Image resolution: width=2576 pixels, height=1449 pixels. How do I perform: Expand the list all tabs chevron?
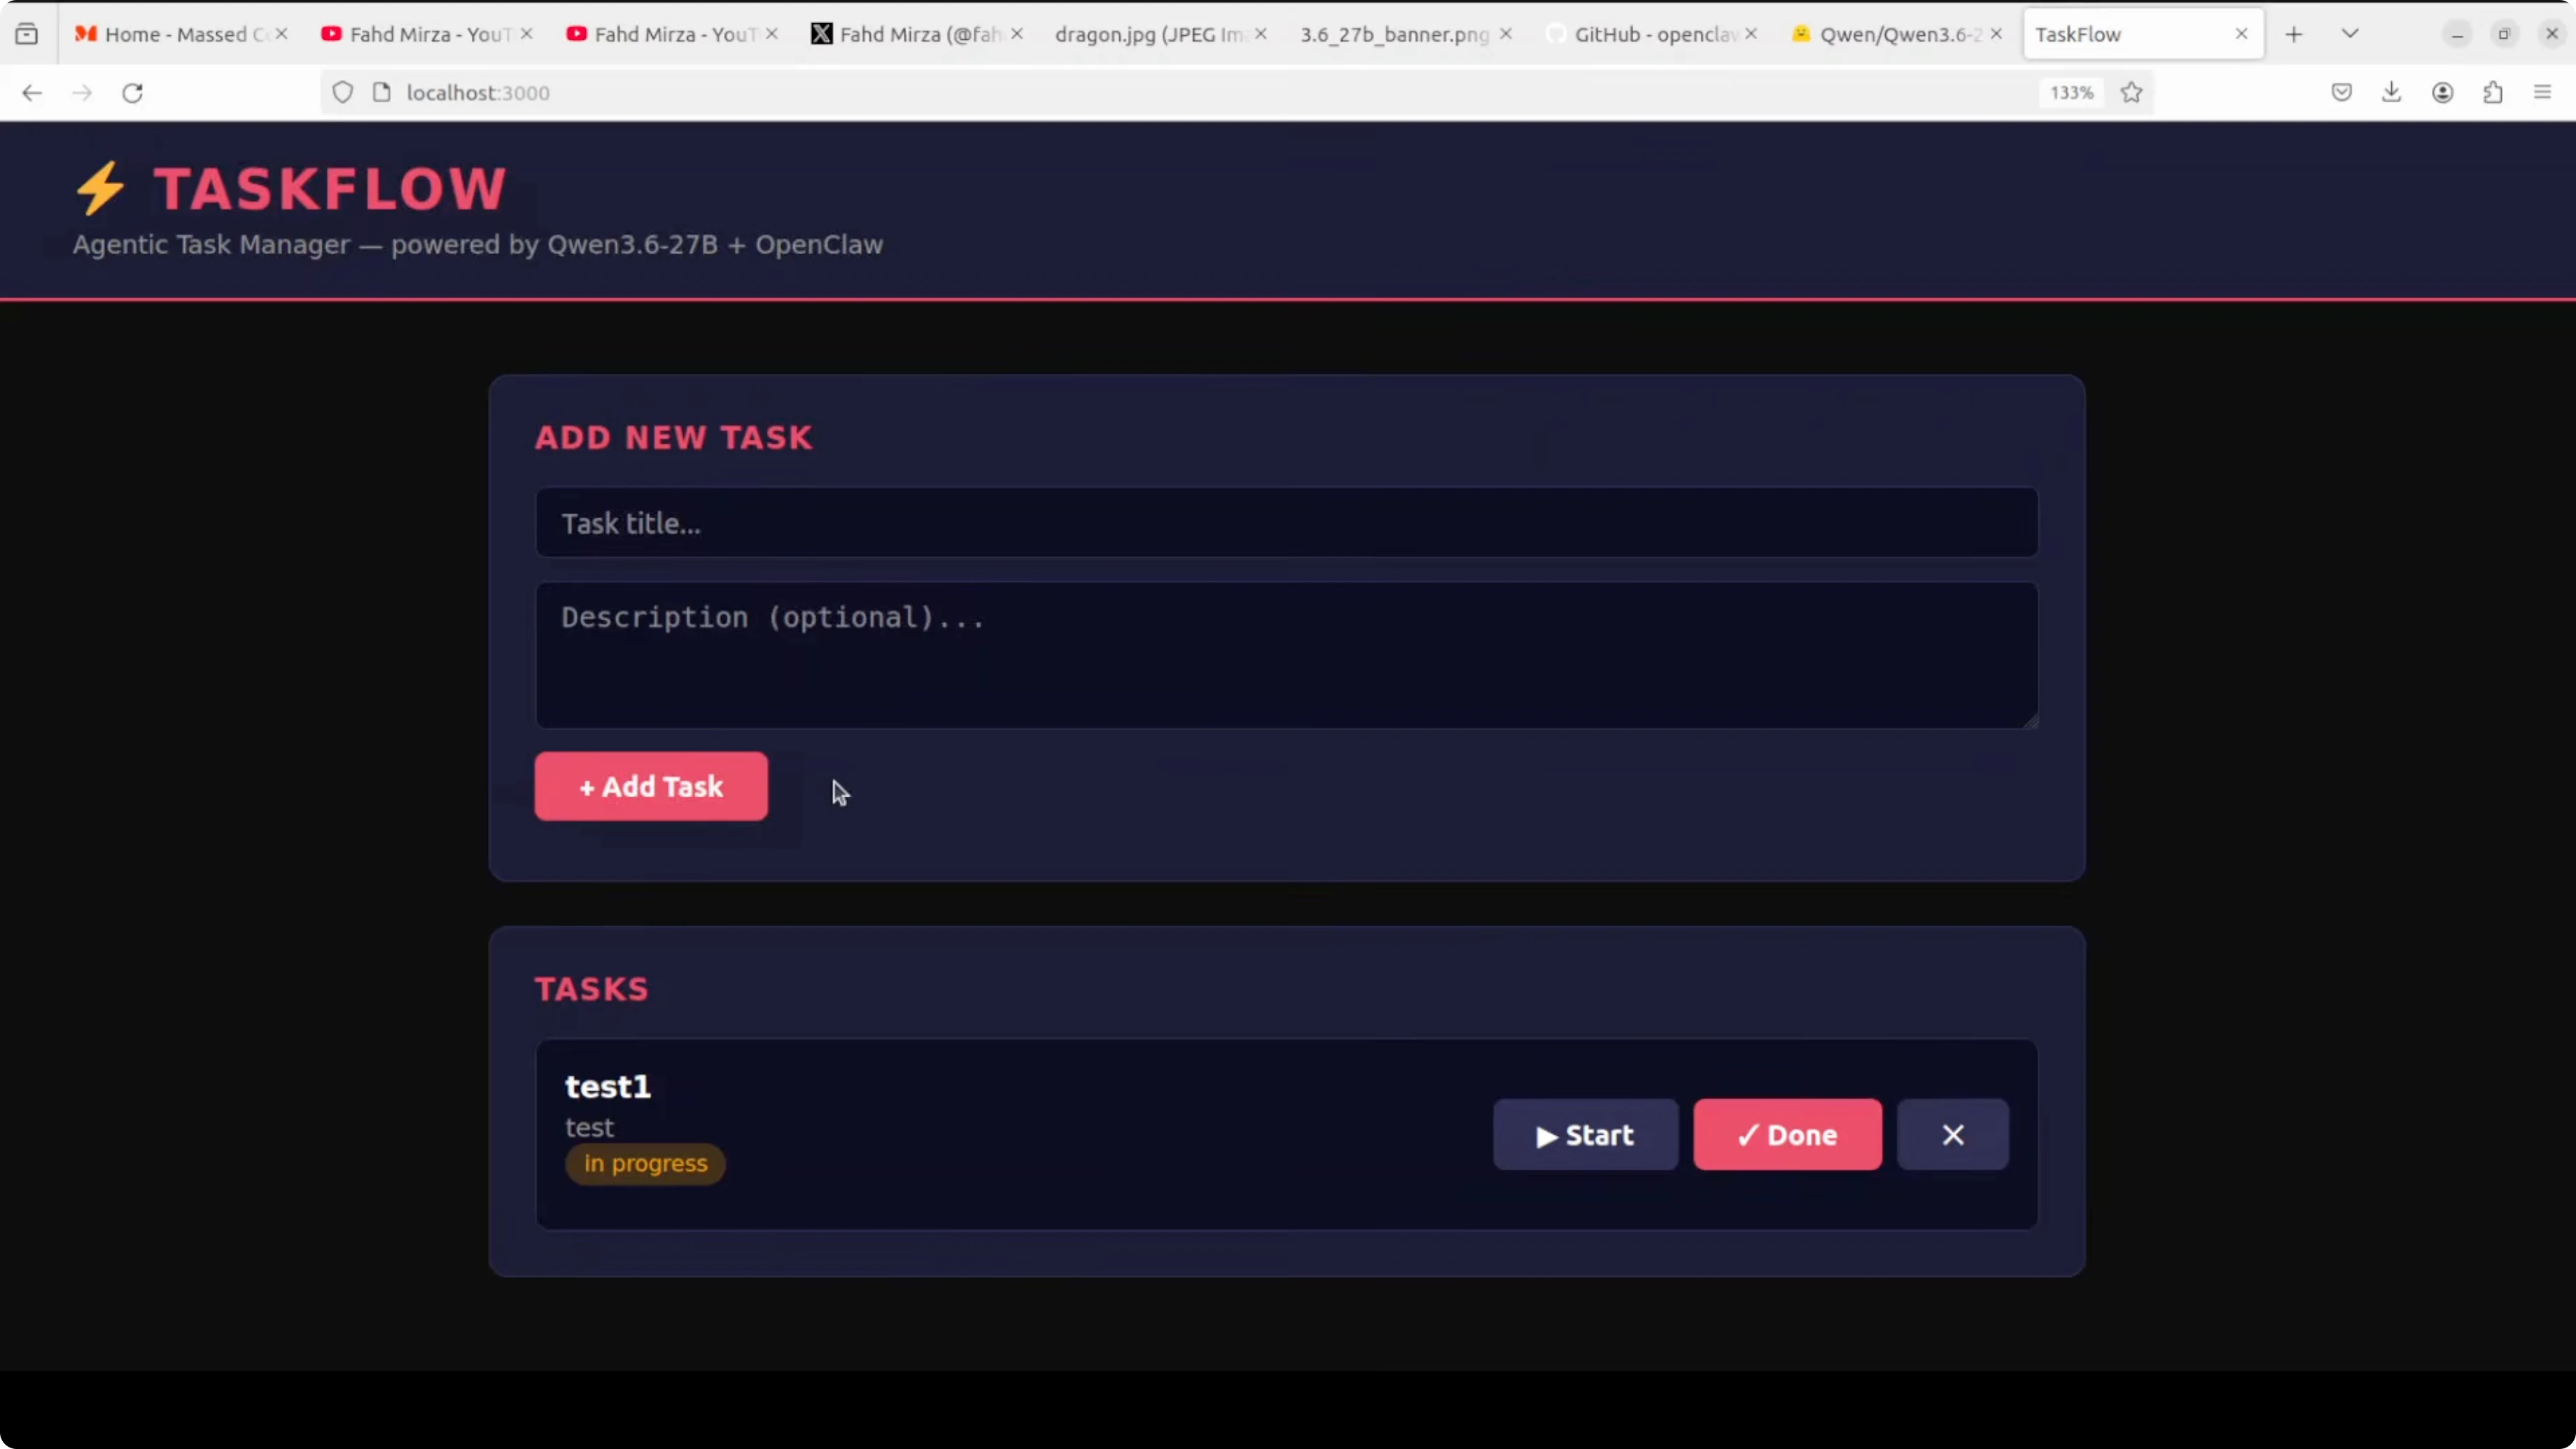coord(2350,34)
